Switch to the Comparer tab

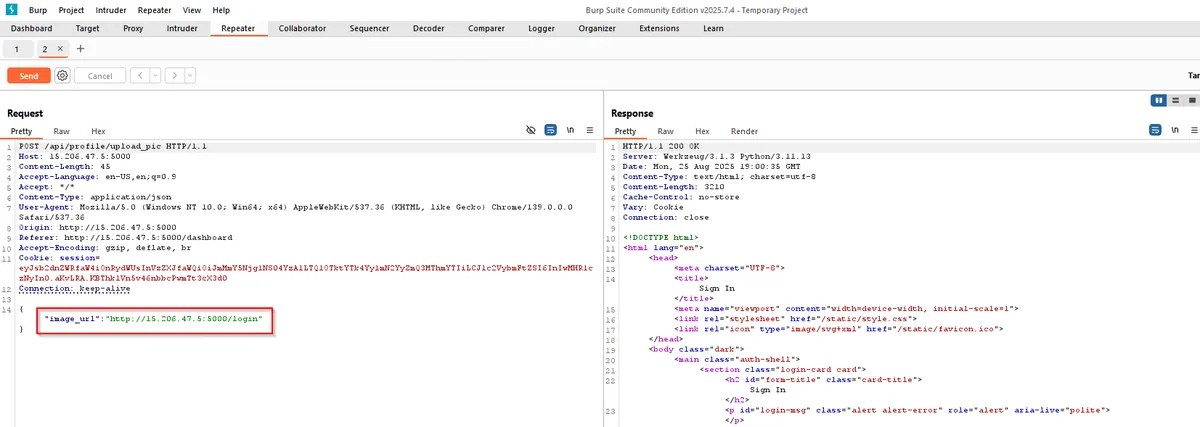(486, 29)
